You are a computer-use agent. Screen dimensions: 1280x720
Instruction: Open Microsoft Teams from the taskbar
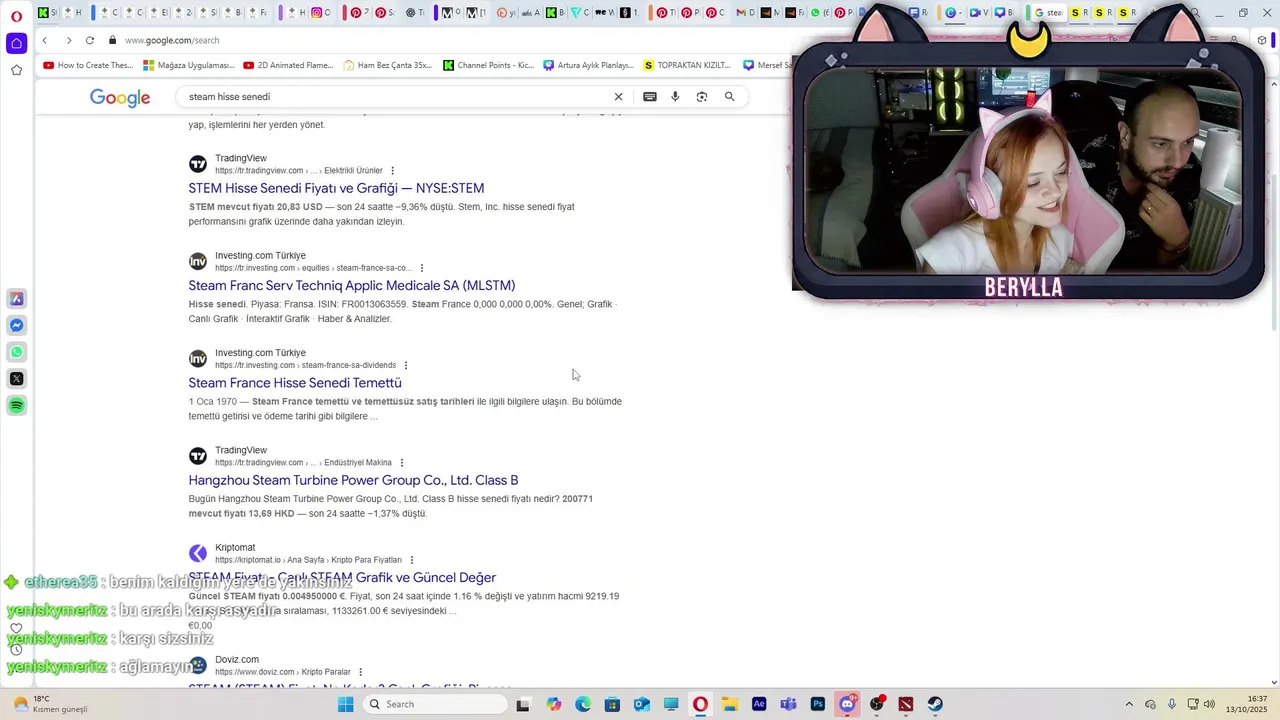click(x=789, y=704)
